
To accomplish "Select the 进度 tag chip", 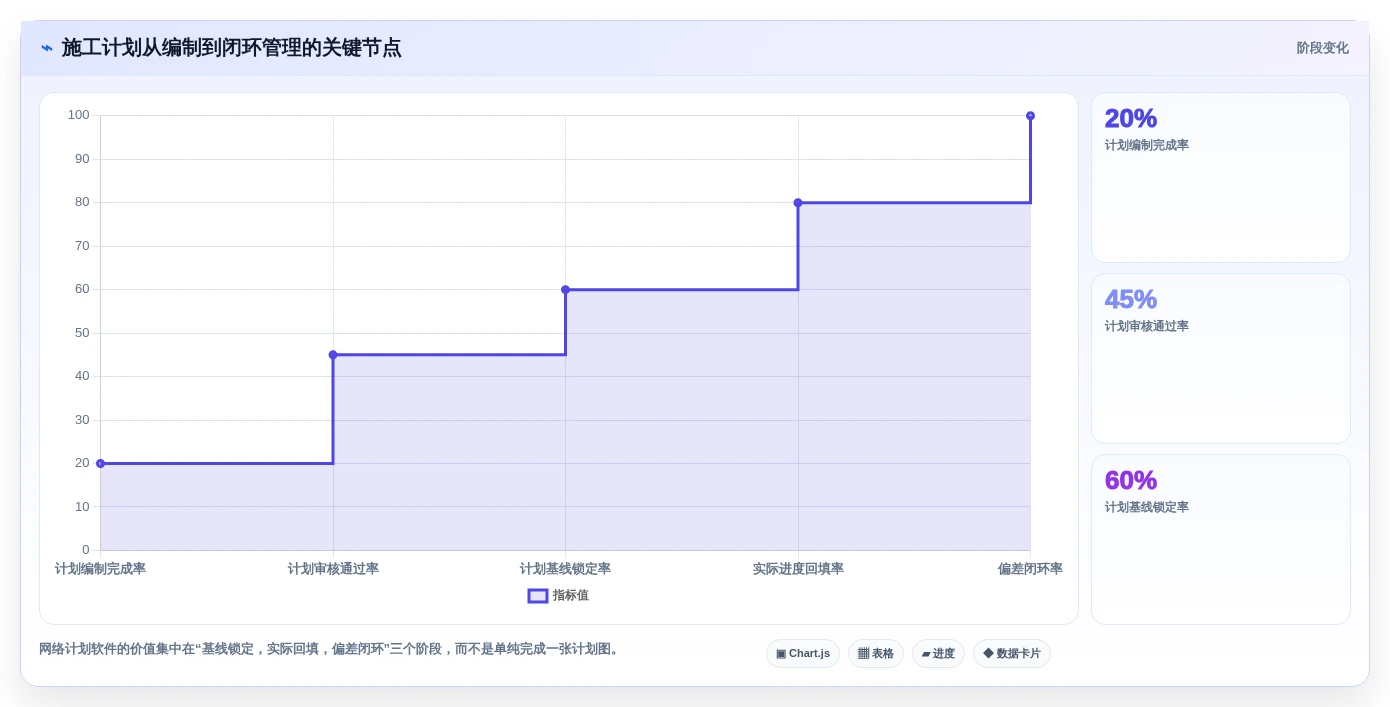I will point(938,654).
